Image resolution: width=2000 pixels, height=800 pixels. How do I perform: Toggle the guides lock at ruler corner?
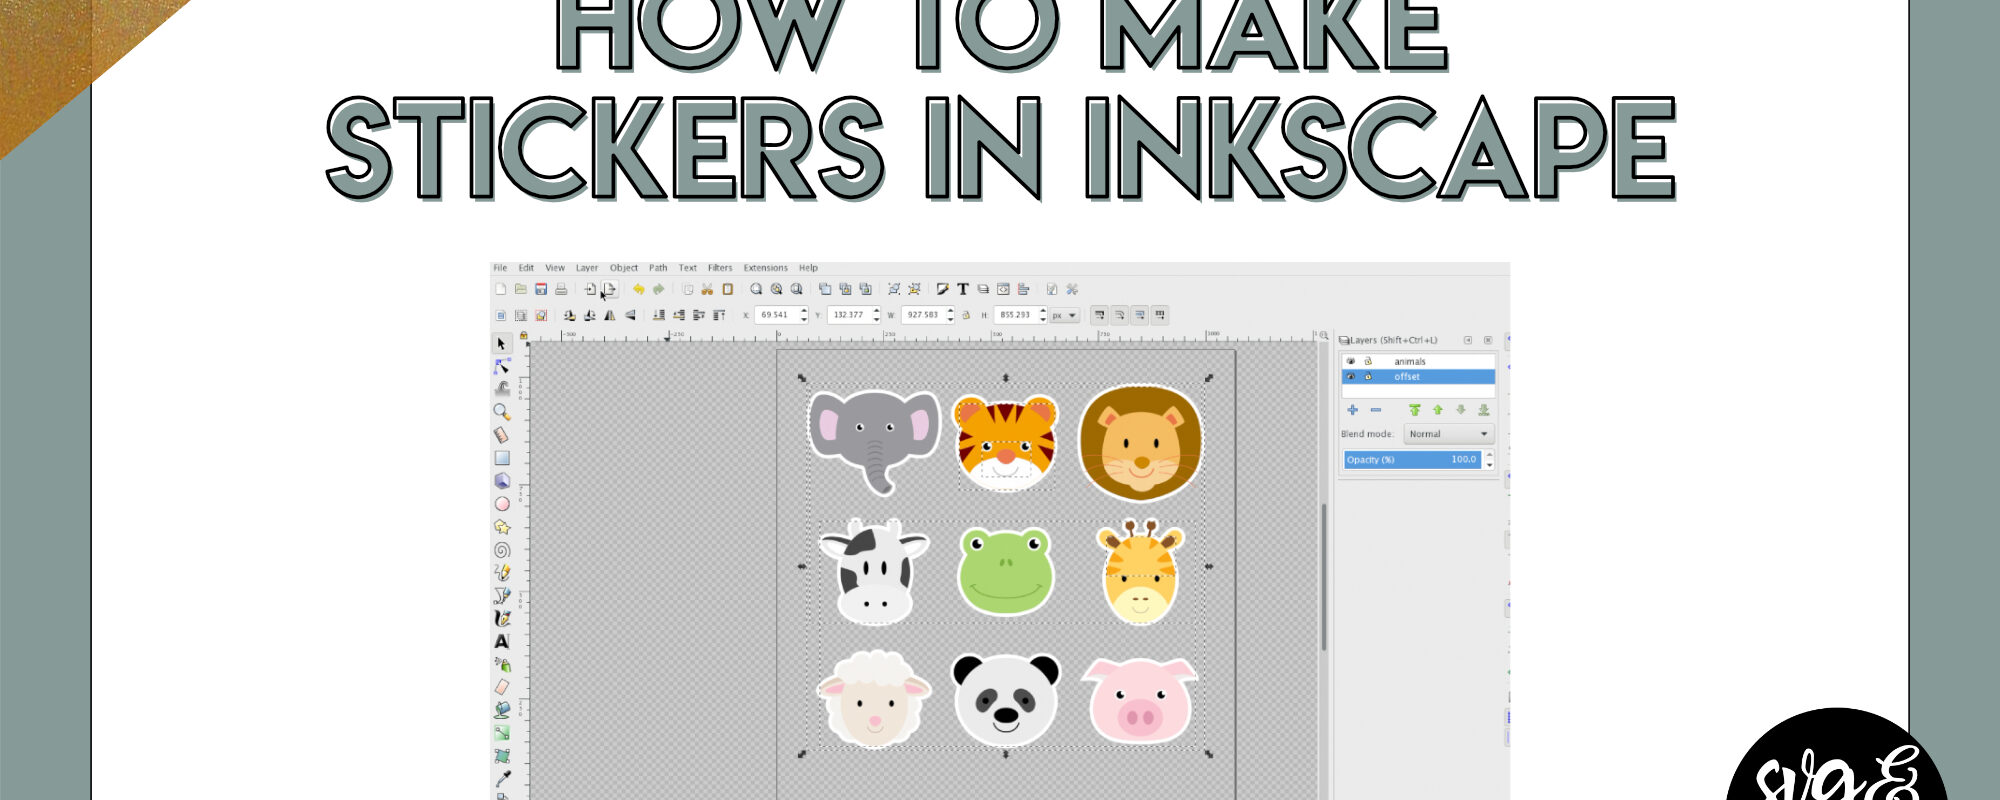522,336
